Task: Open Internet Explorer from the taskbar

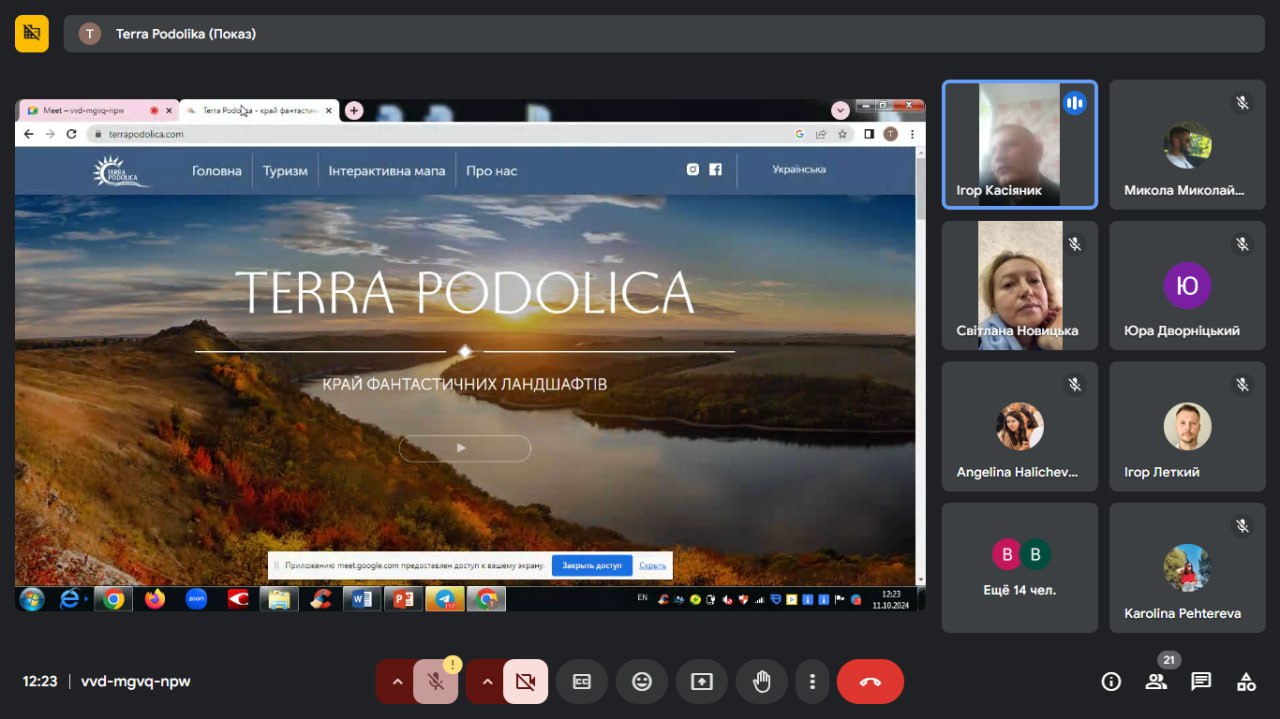Action: 70,599
